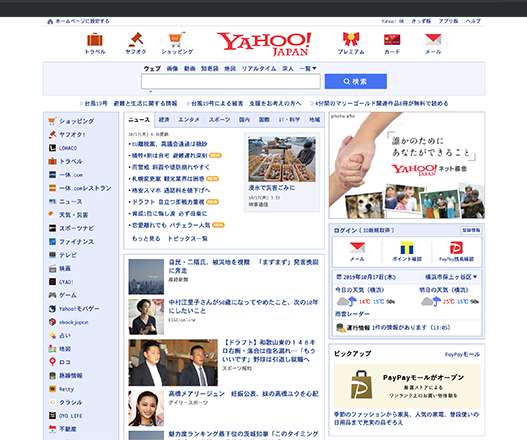The height and width of the screenshot is (440, 527).
Task: Open the トピックス一覧 link
Action: (x=188, y=239)
